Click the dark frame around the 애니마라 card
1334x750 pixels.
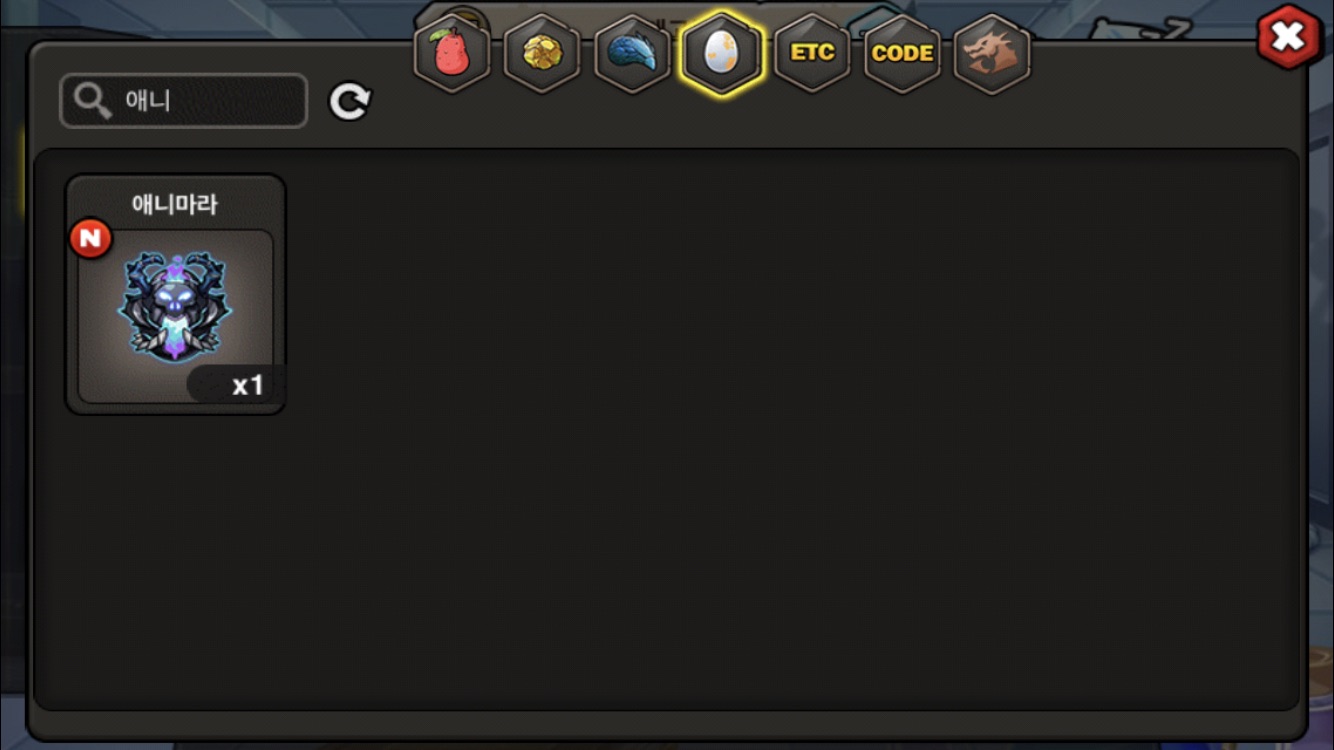tap(175, 294)
